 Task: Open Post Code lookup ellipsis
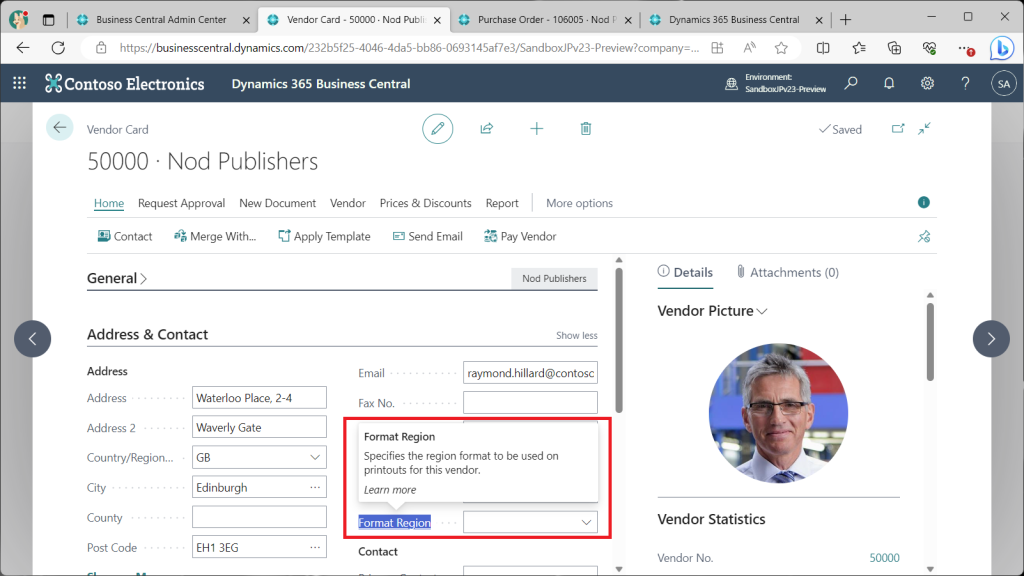pyautogui.click(x=315, y=547)
